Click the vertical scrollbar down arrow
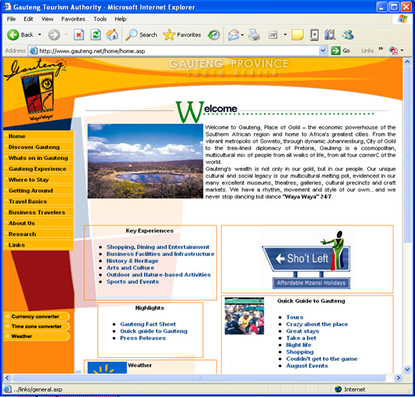The width and height of the screenshot is (415, 397). pos(407,369)
